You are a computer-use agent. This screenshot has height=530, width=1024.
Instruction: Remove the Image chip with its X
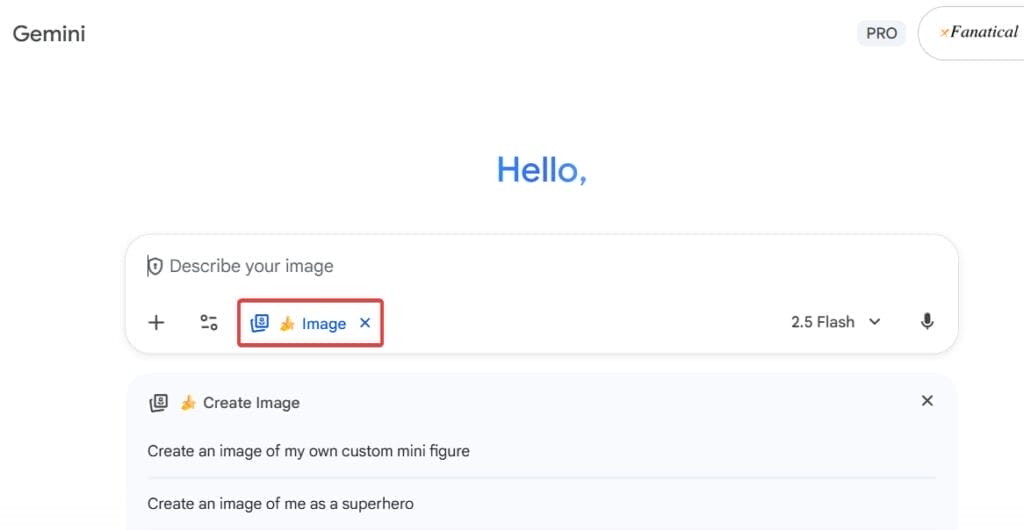365,323
